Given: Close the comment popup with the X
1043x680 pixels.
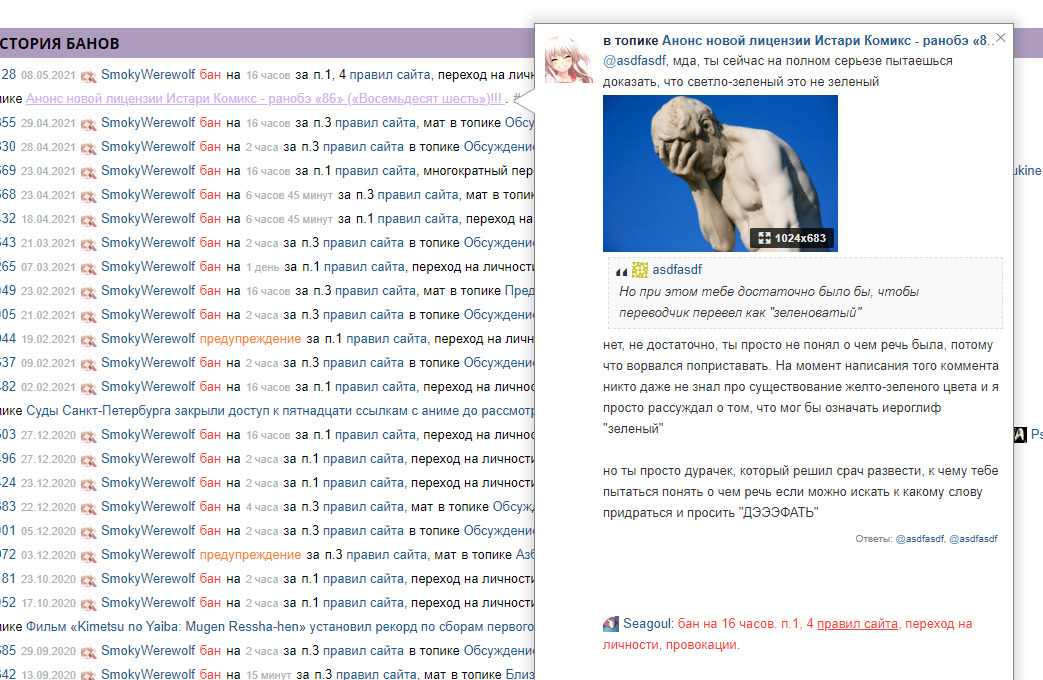Looking at the screenshot, I should [x=1001, y=38].
